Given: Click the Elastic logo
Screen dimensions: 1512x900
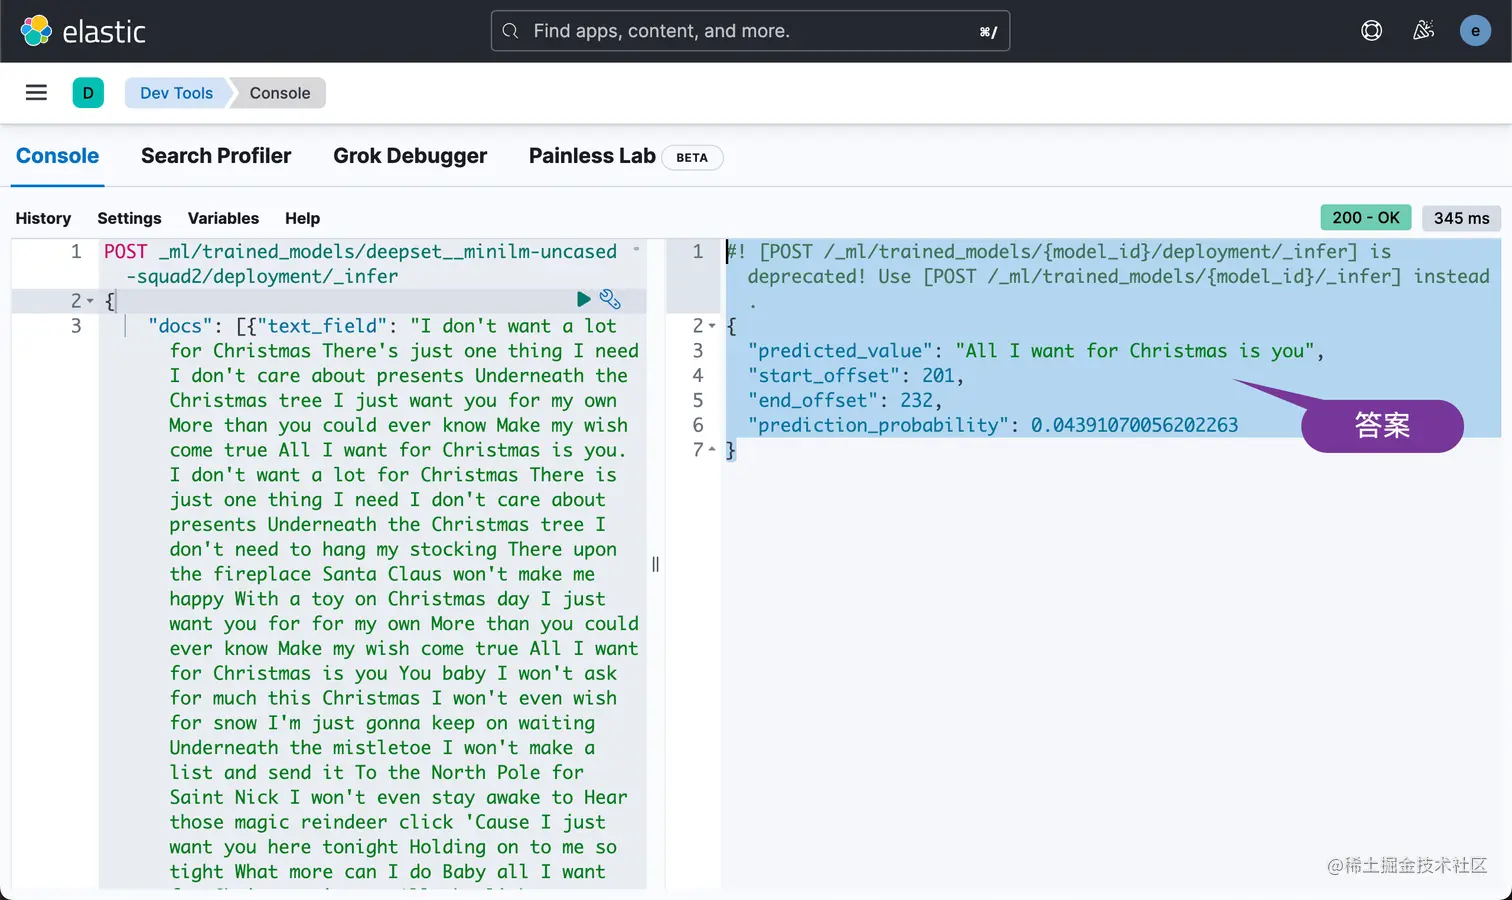Looking at the screenshot, I should 83,31.
